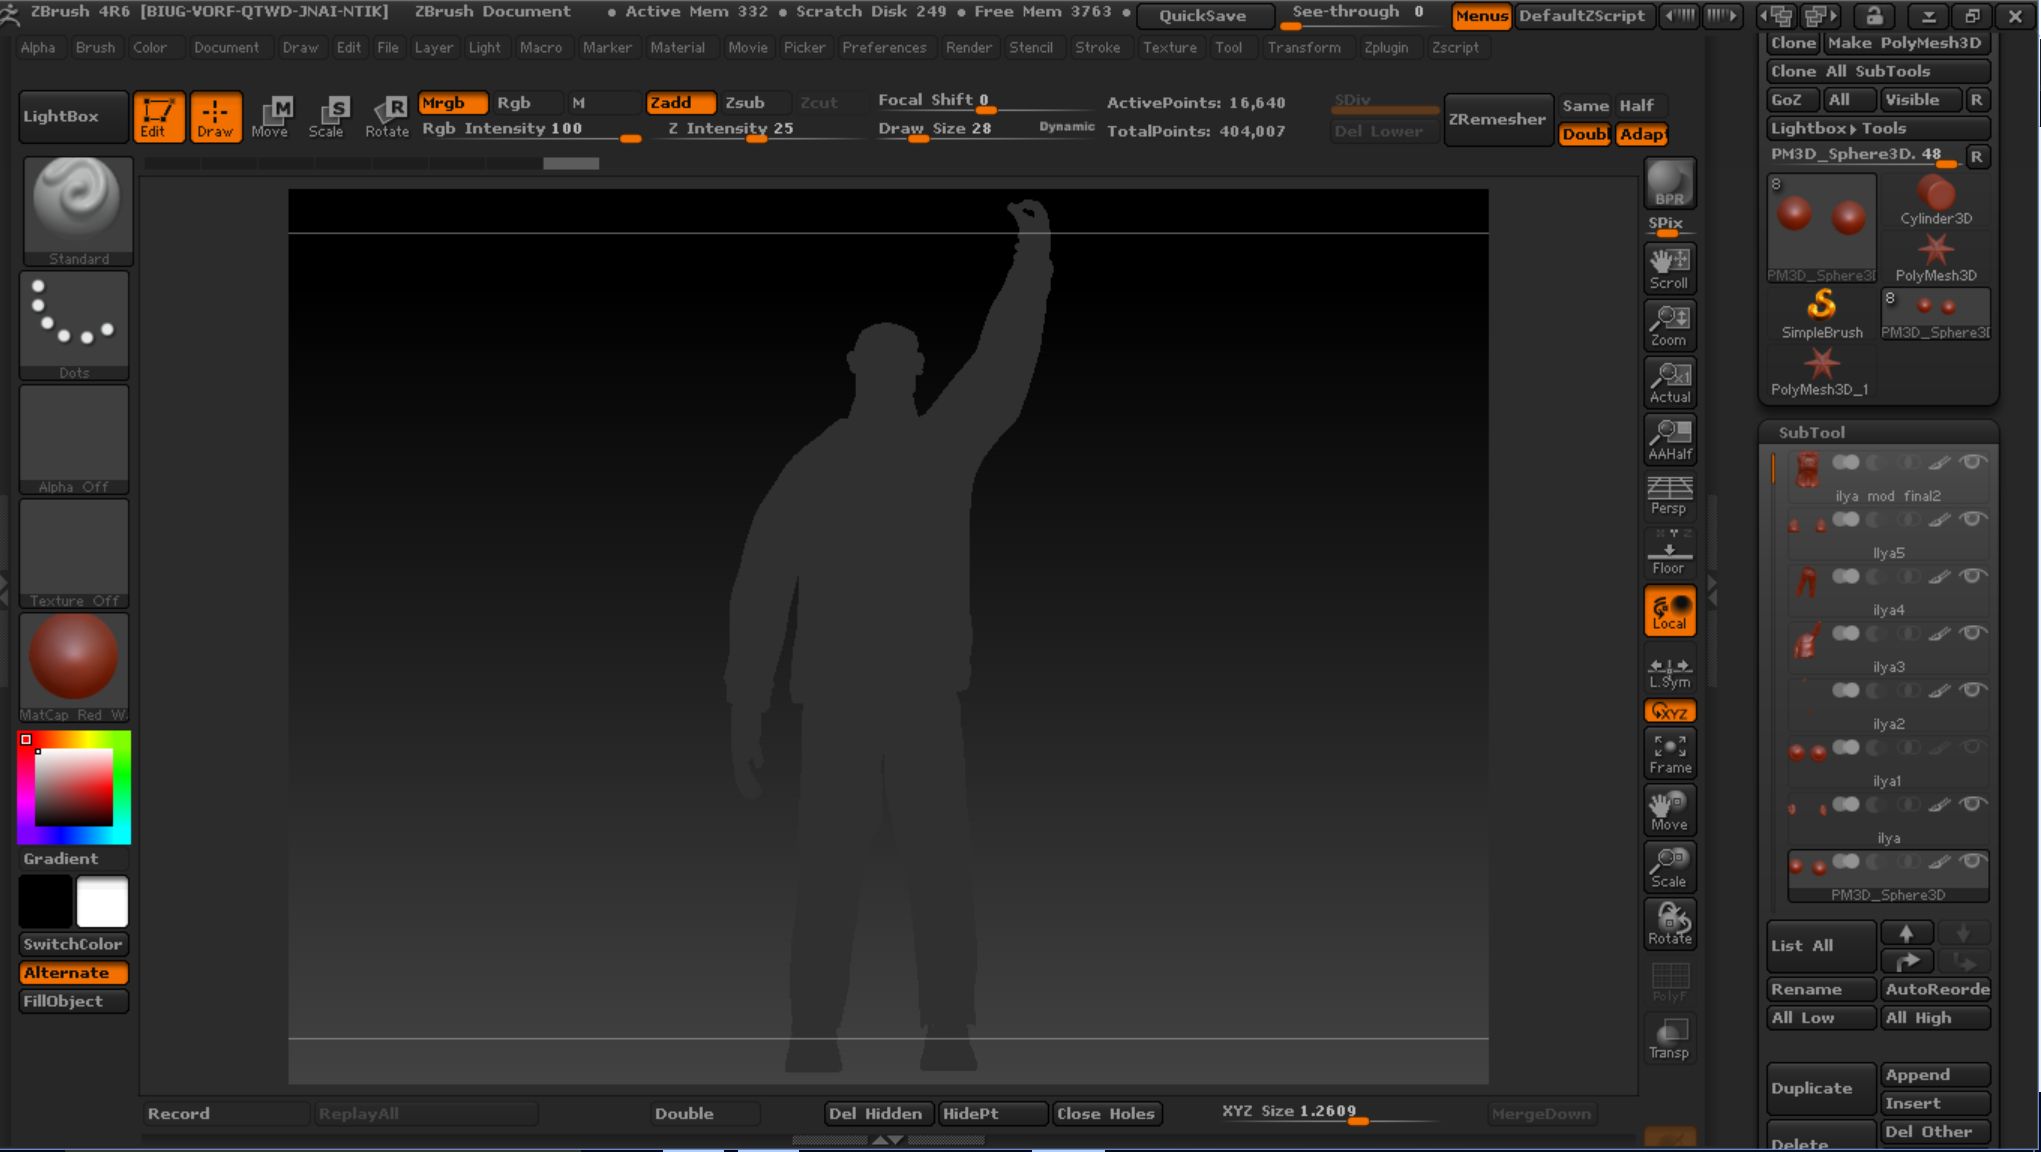This screenshot has width=2041, height=1152.
Task: Open the Render menu
Action: 968,47
